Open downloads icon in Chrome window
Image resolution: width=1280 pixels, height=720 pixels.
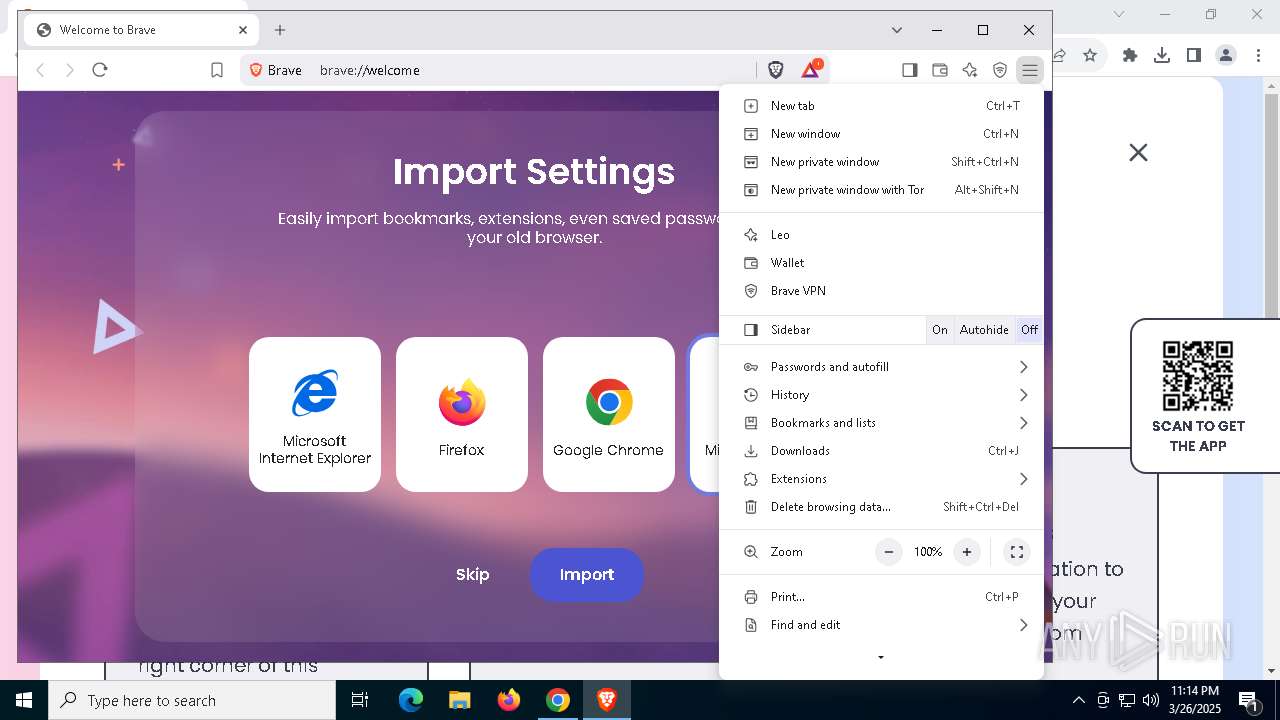(x=1162, y=55)
